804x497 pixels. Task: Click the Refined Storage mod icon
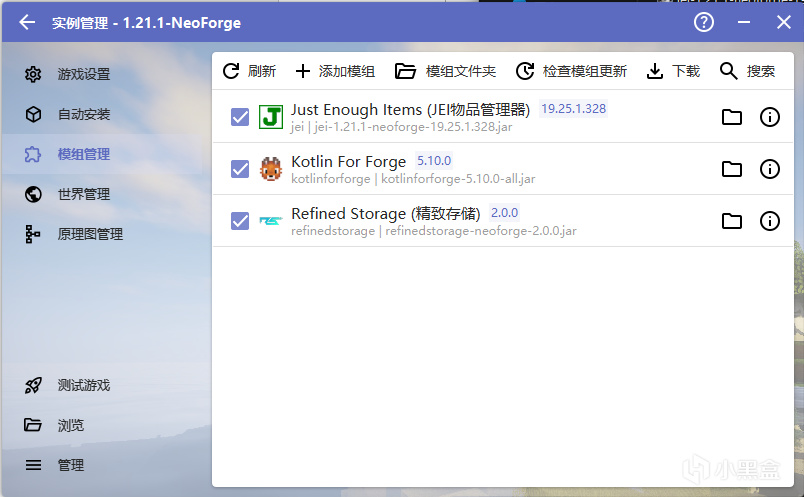[271, 221]
